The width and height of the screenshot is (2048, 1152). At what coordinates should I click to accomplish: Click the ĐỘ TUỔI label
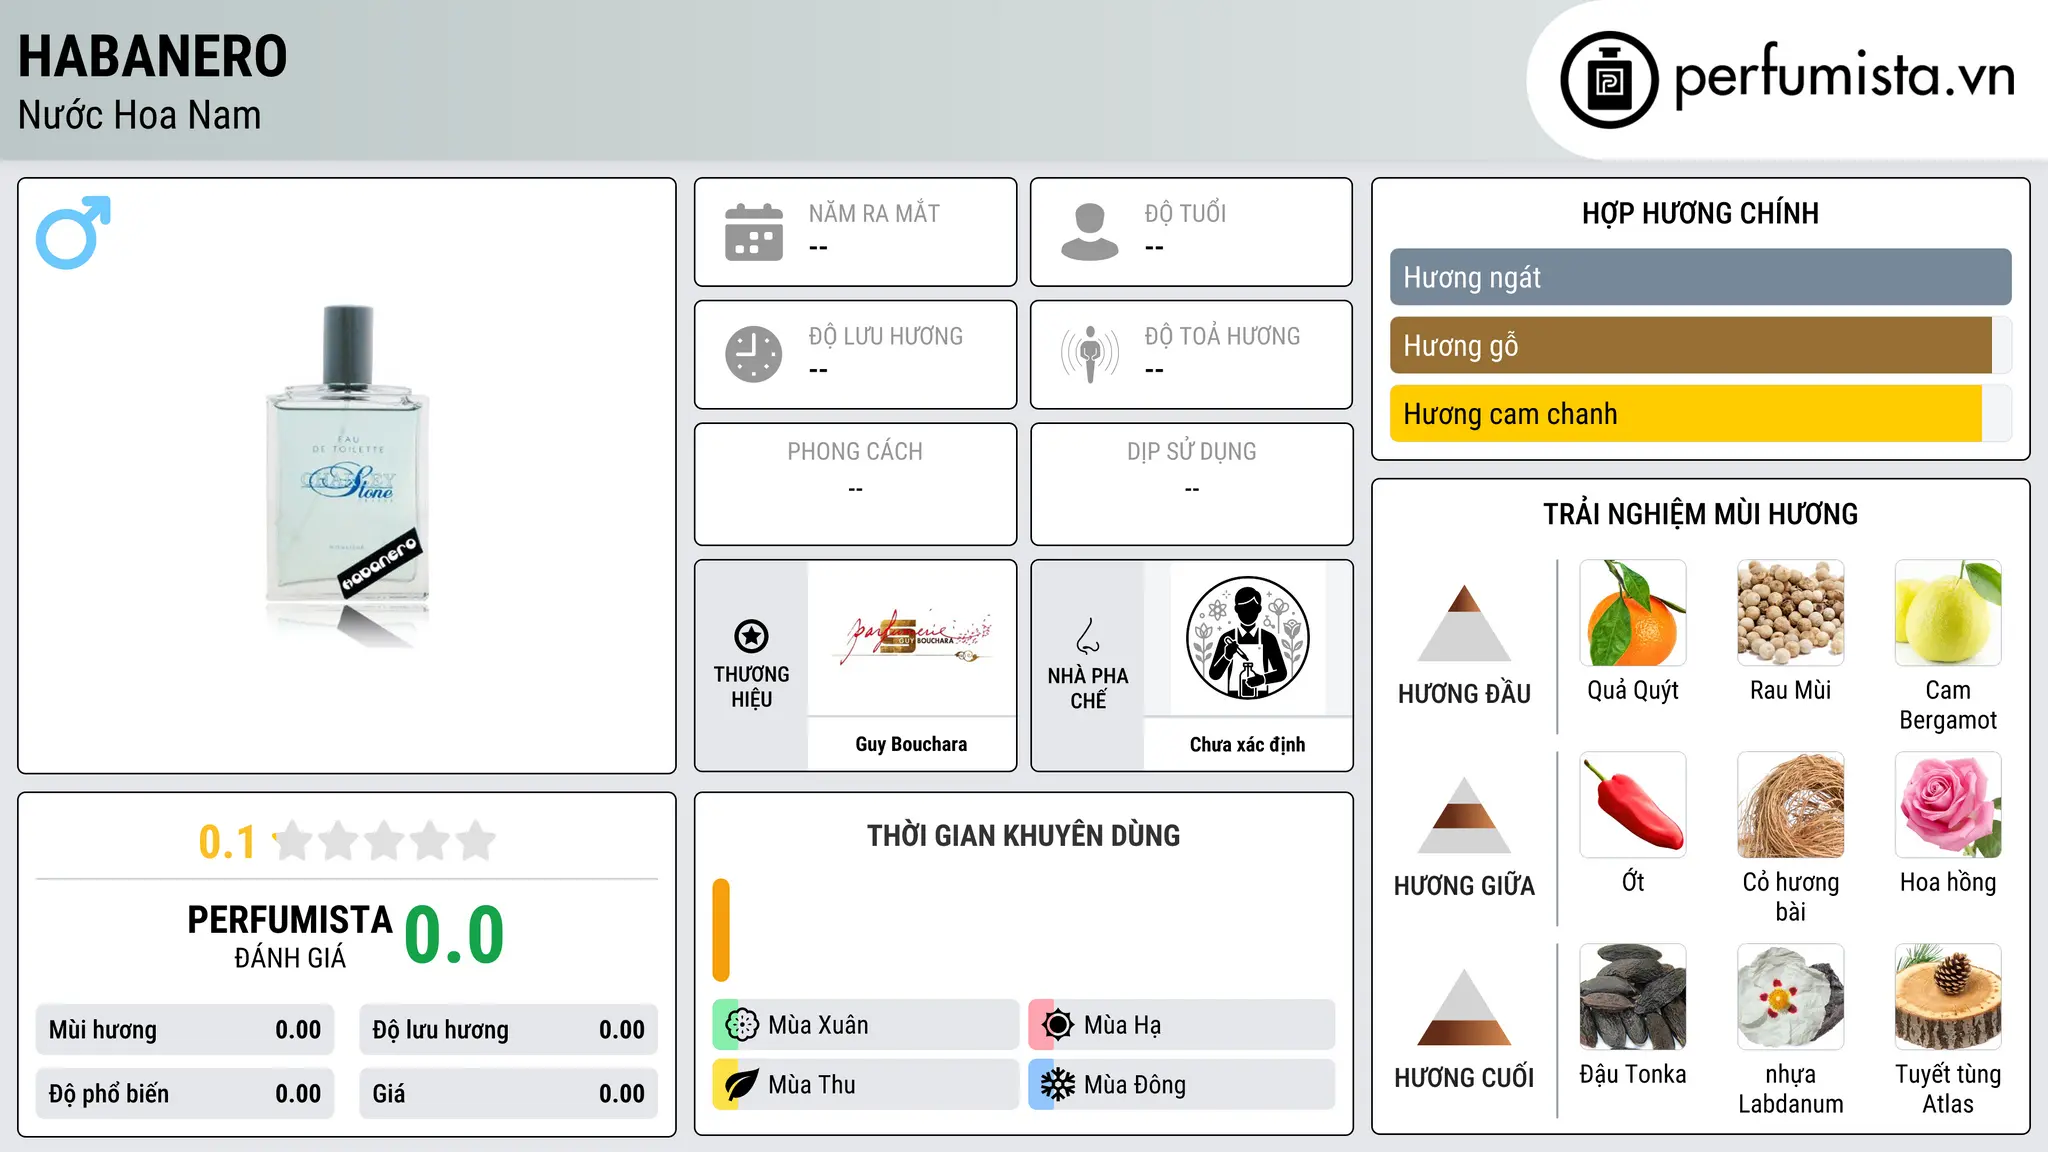(x=1185, y=213)
